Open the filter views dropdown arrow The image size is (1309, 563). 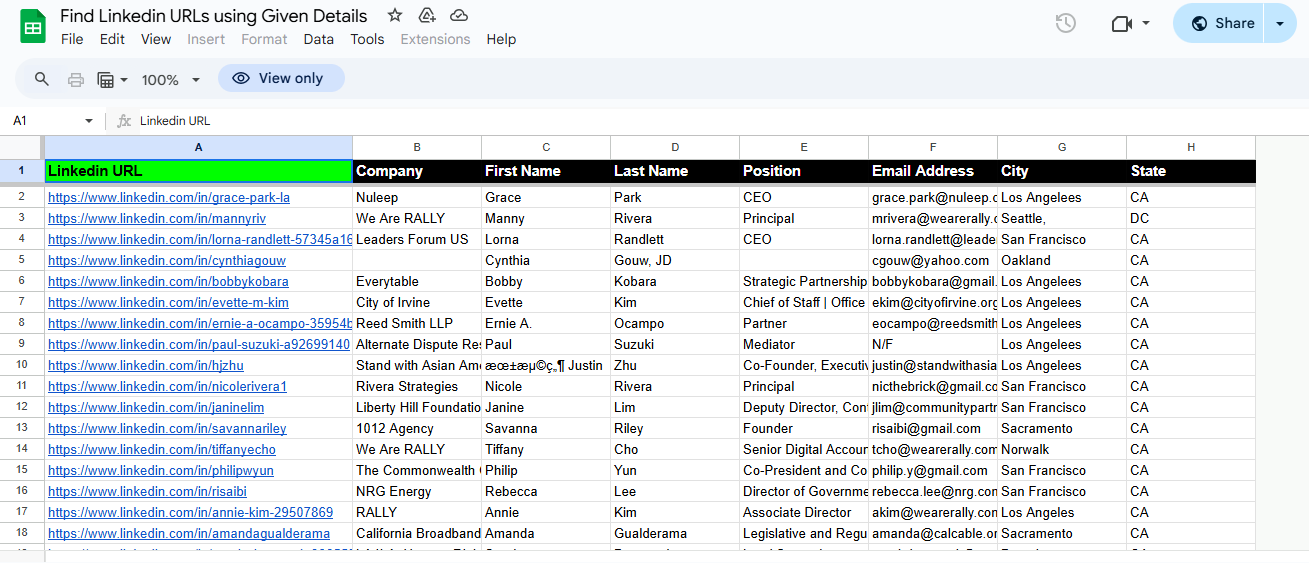coord(124,79)
